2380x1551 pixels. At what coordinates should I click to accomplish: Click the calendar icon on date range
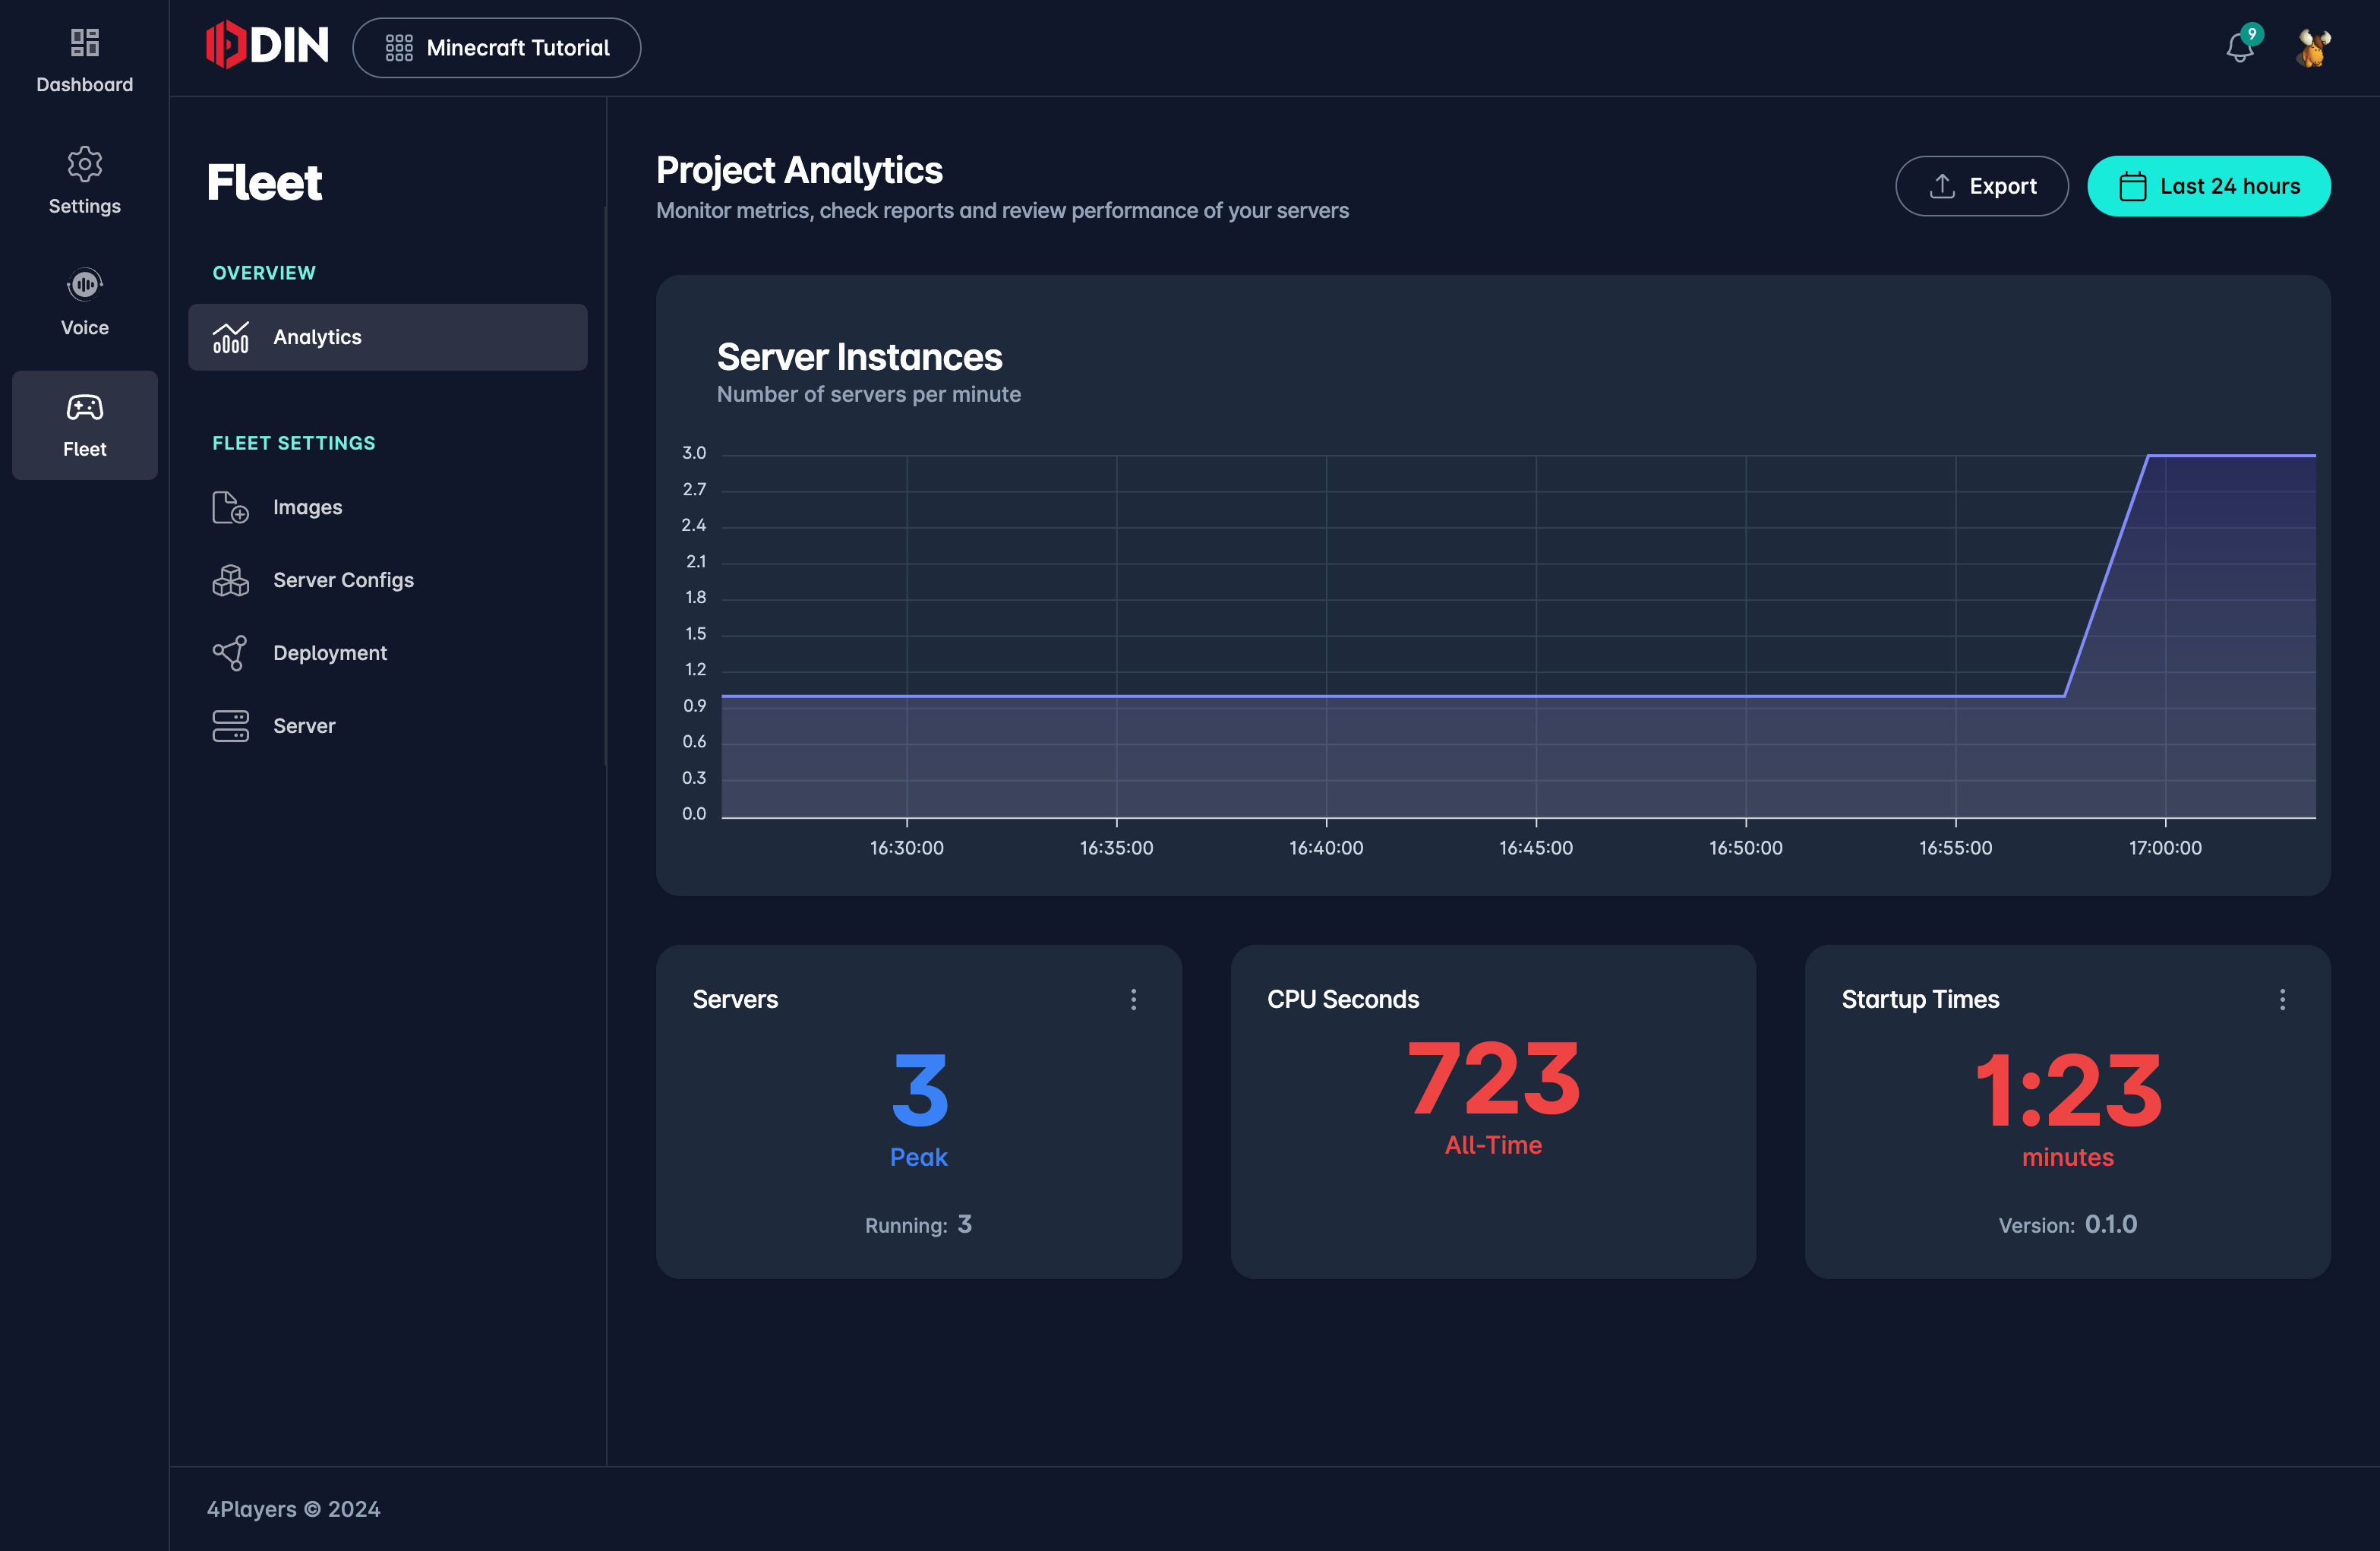(x=2132, y=187)
